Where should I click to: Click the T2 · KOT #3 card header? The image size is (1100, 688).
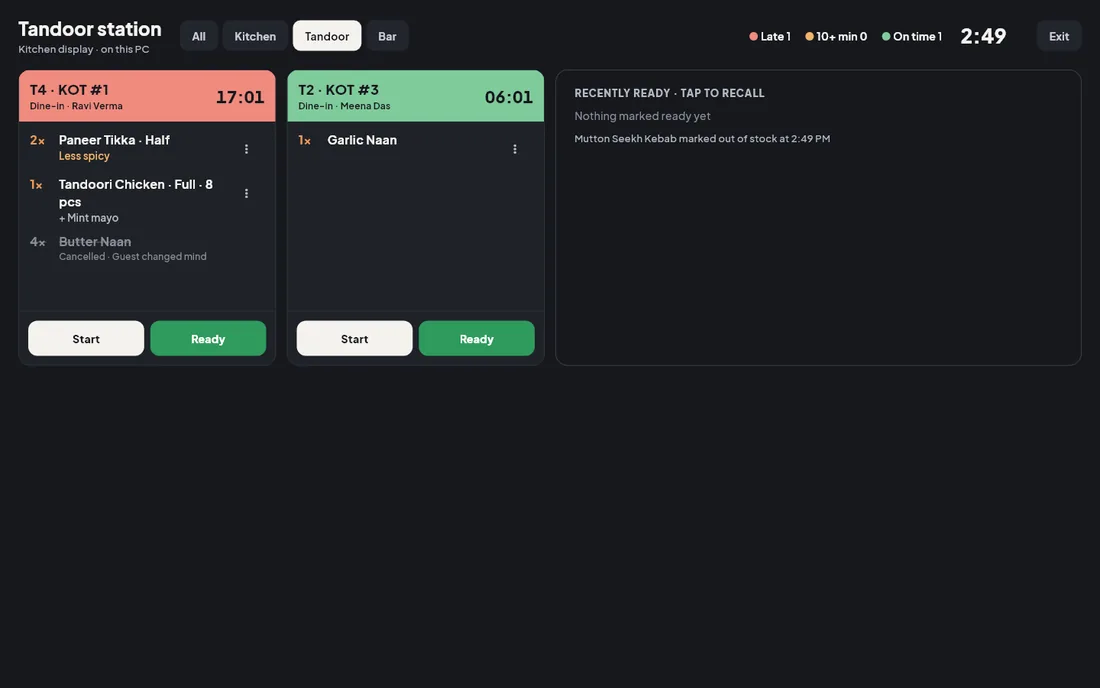coord(415,96)
